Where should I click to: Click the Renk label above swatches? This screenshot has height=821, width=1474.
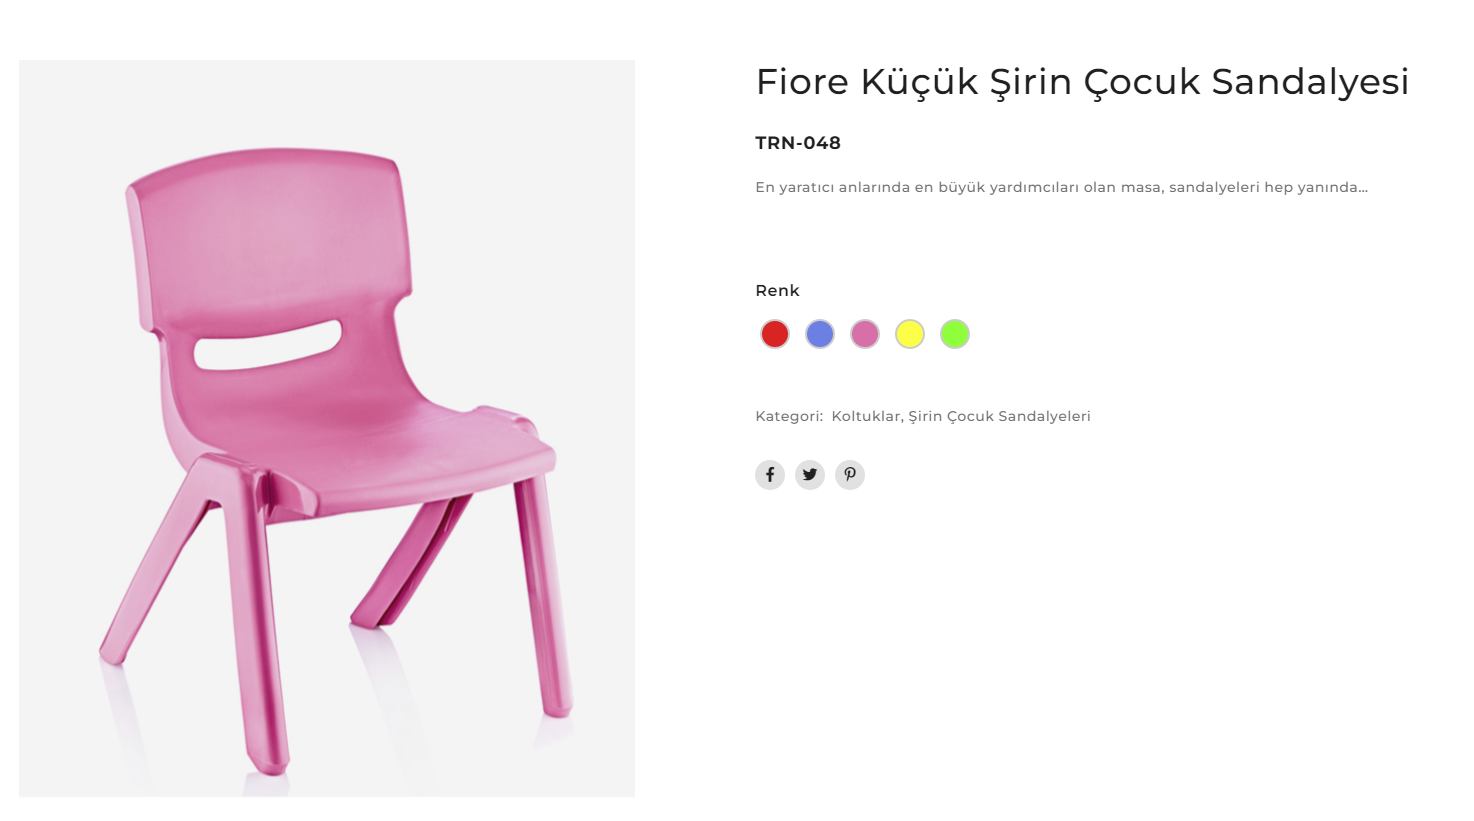[x=777, y=291]
